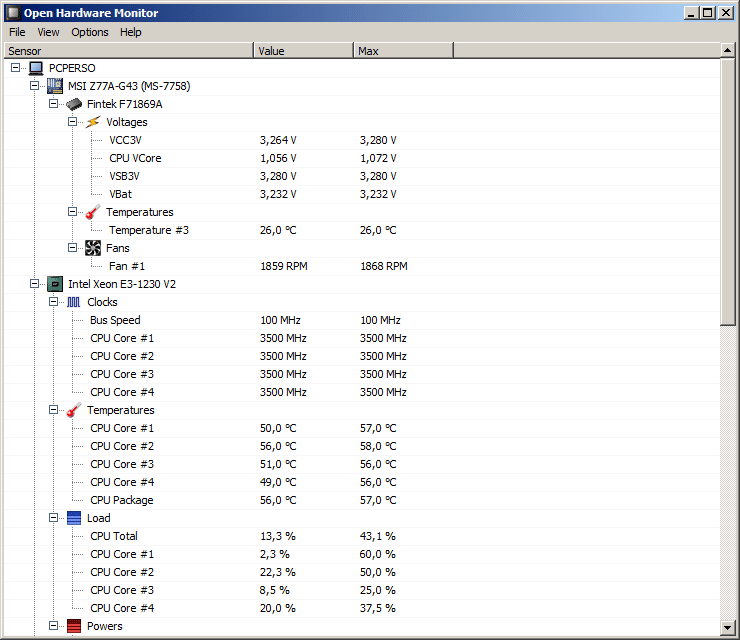The height and width of the screenshot is (640, 740).
Task: Click the Value column header
Action: (x=303, y=51)
